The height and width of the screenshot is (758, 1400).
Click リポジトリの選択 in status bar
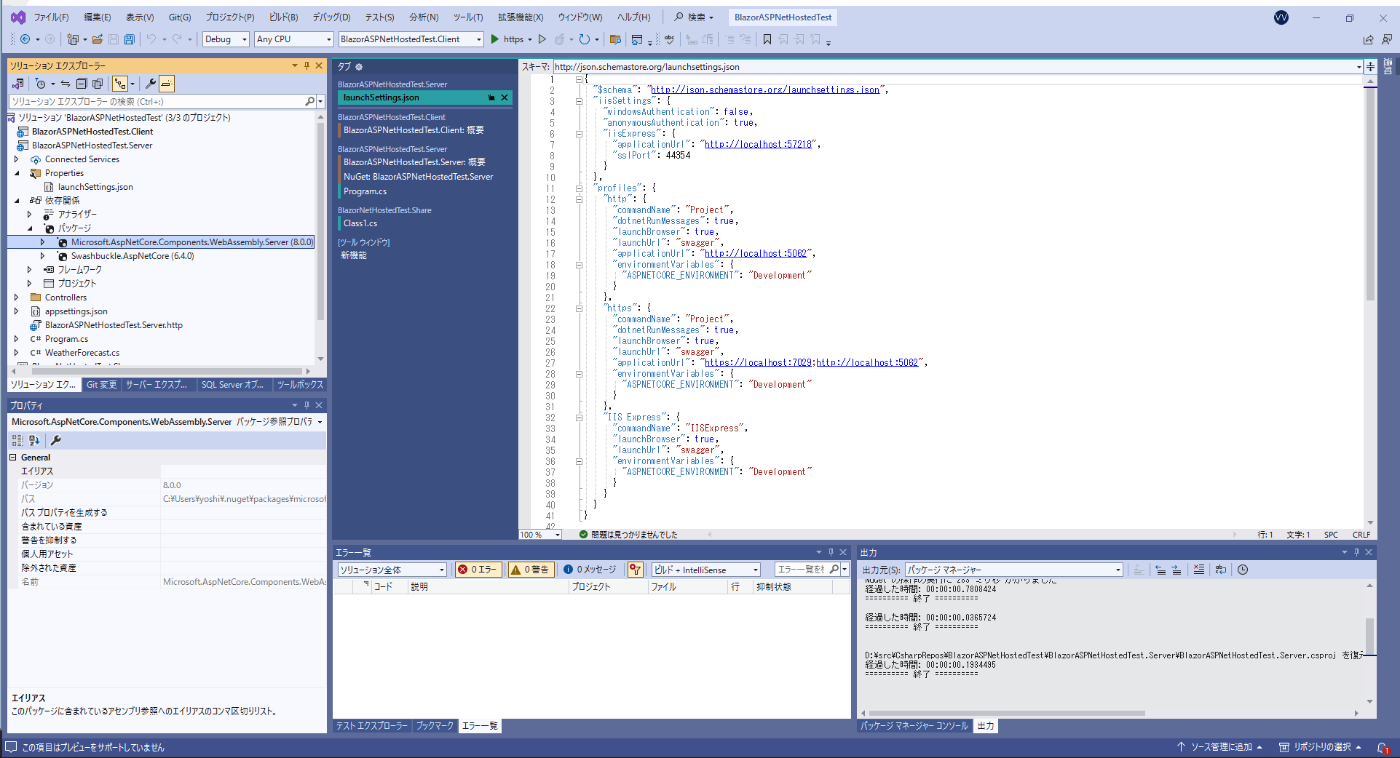coord(1322,747)
